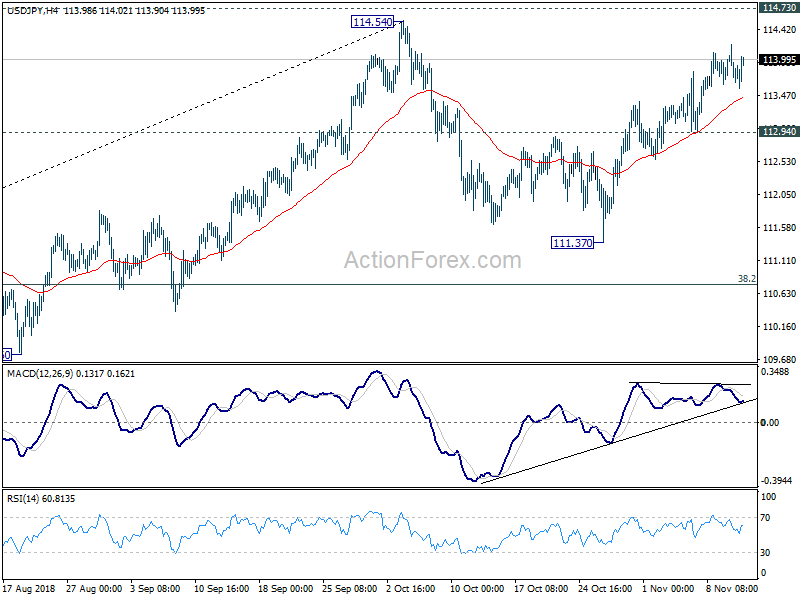Click the RSI(14) 60.8135 indicator label
800x600 pixels.
point(41,498)
